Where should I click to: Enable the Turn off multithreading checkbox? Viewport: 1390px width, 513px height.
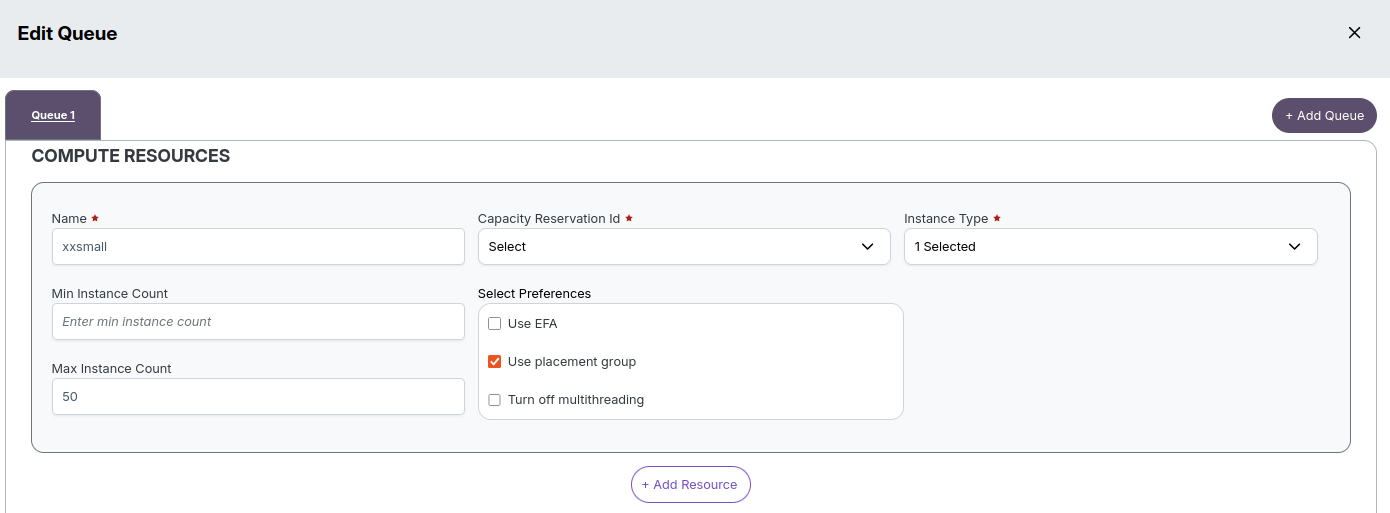pyautogui.click(x=494, y=400)
